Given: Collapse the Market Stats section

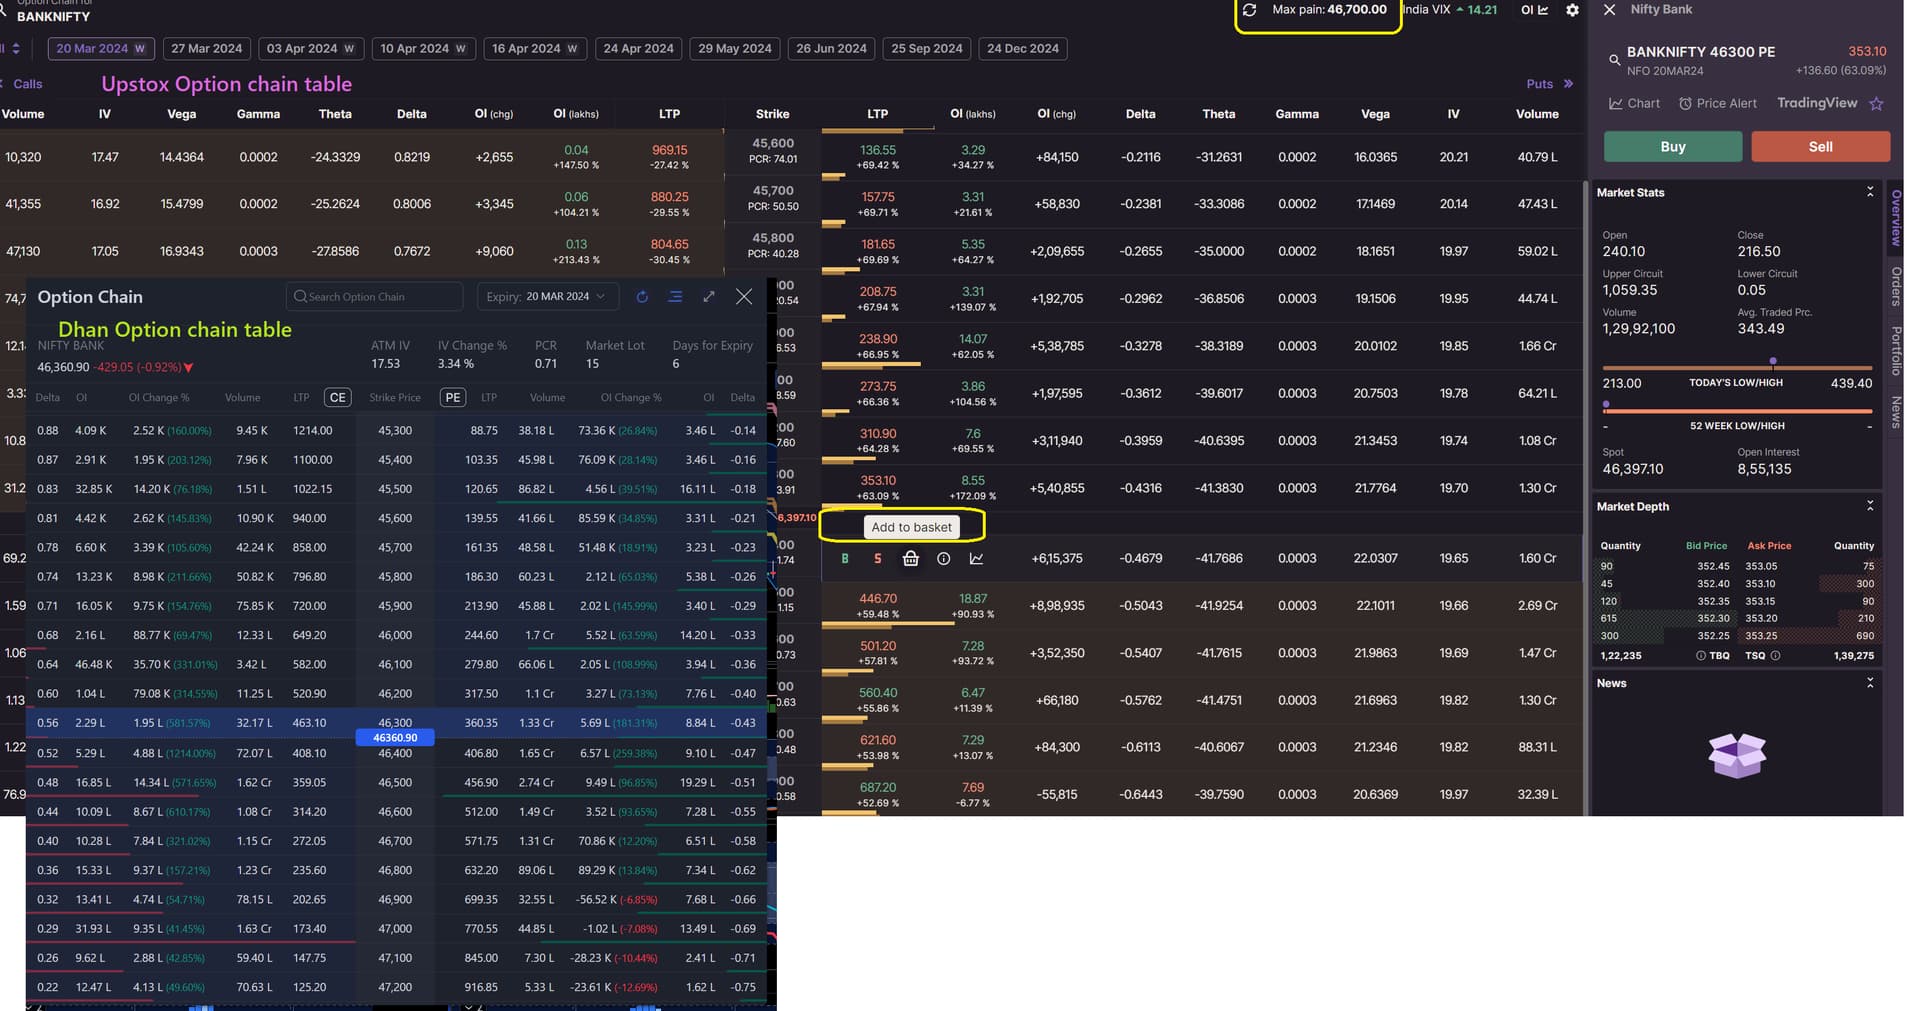Looking at the screenshot, I should point(1869,191).
